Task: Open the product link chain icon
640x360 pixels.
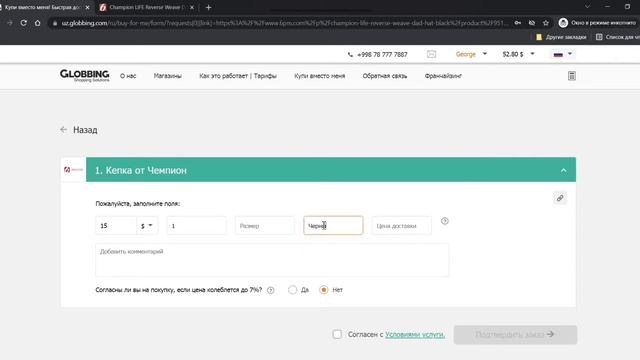Action: click(560, 198)
